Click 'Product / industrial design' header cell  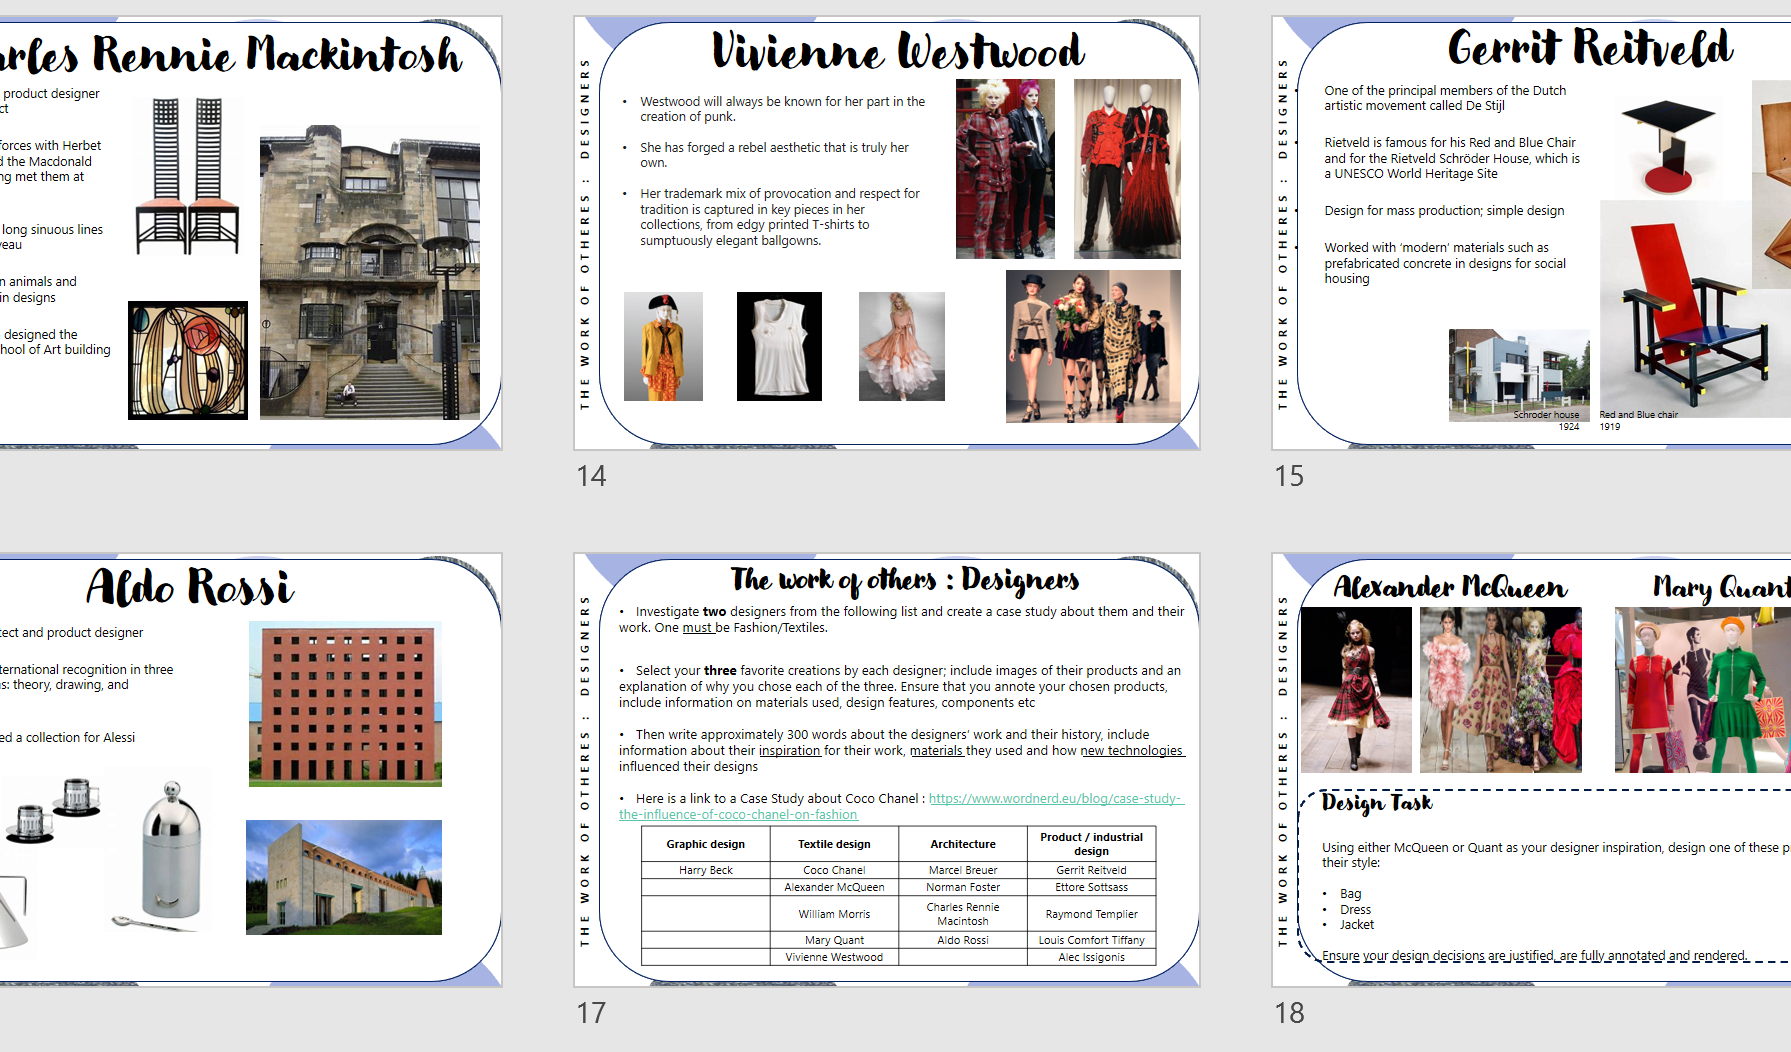click(1091, 844)
